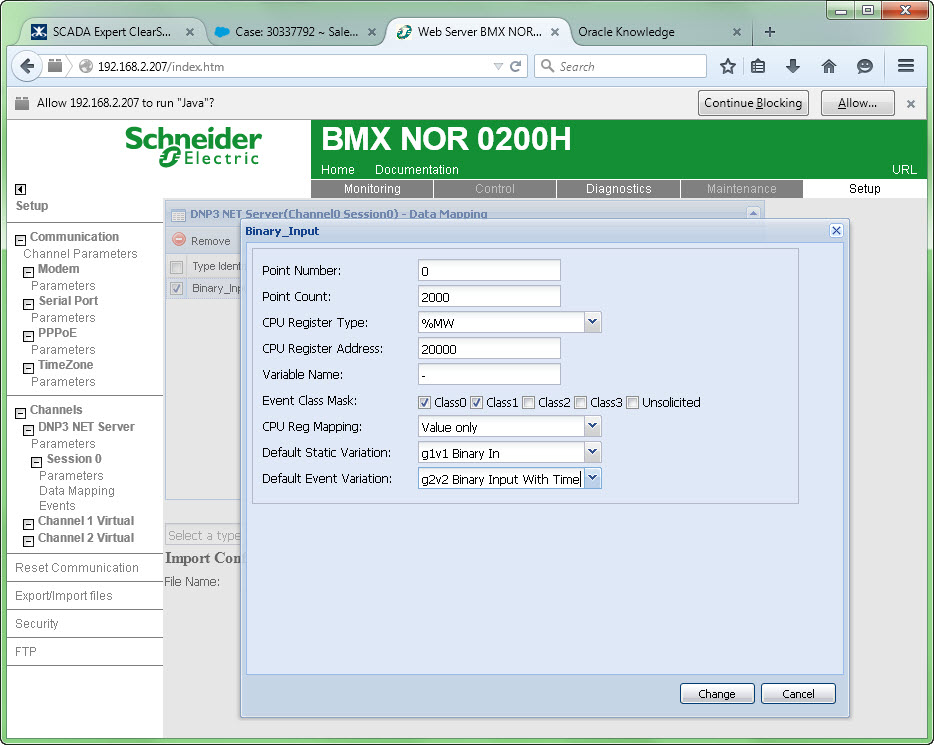Dismiss the Java permission notification bar
The width and height of the screenshot is (934, 745).
pos(911,104)
